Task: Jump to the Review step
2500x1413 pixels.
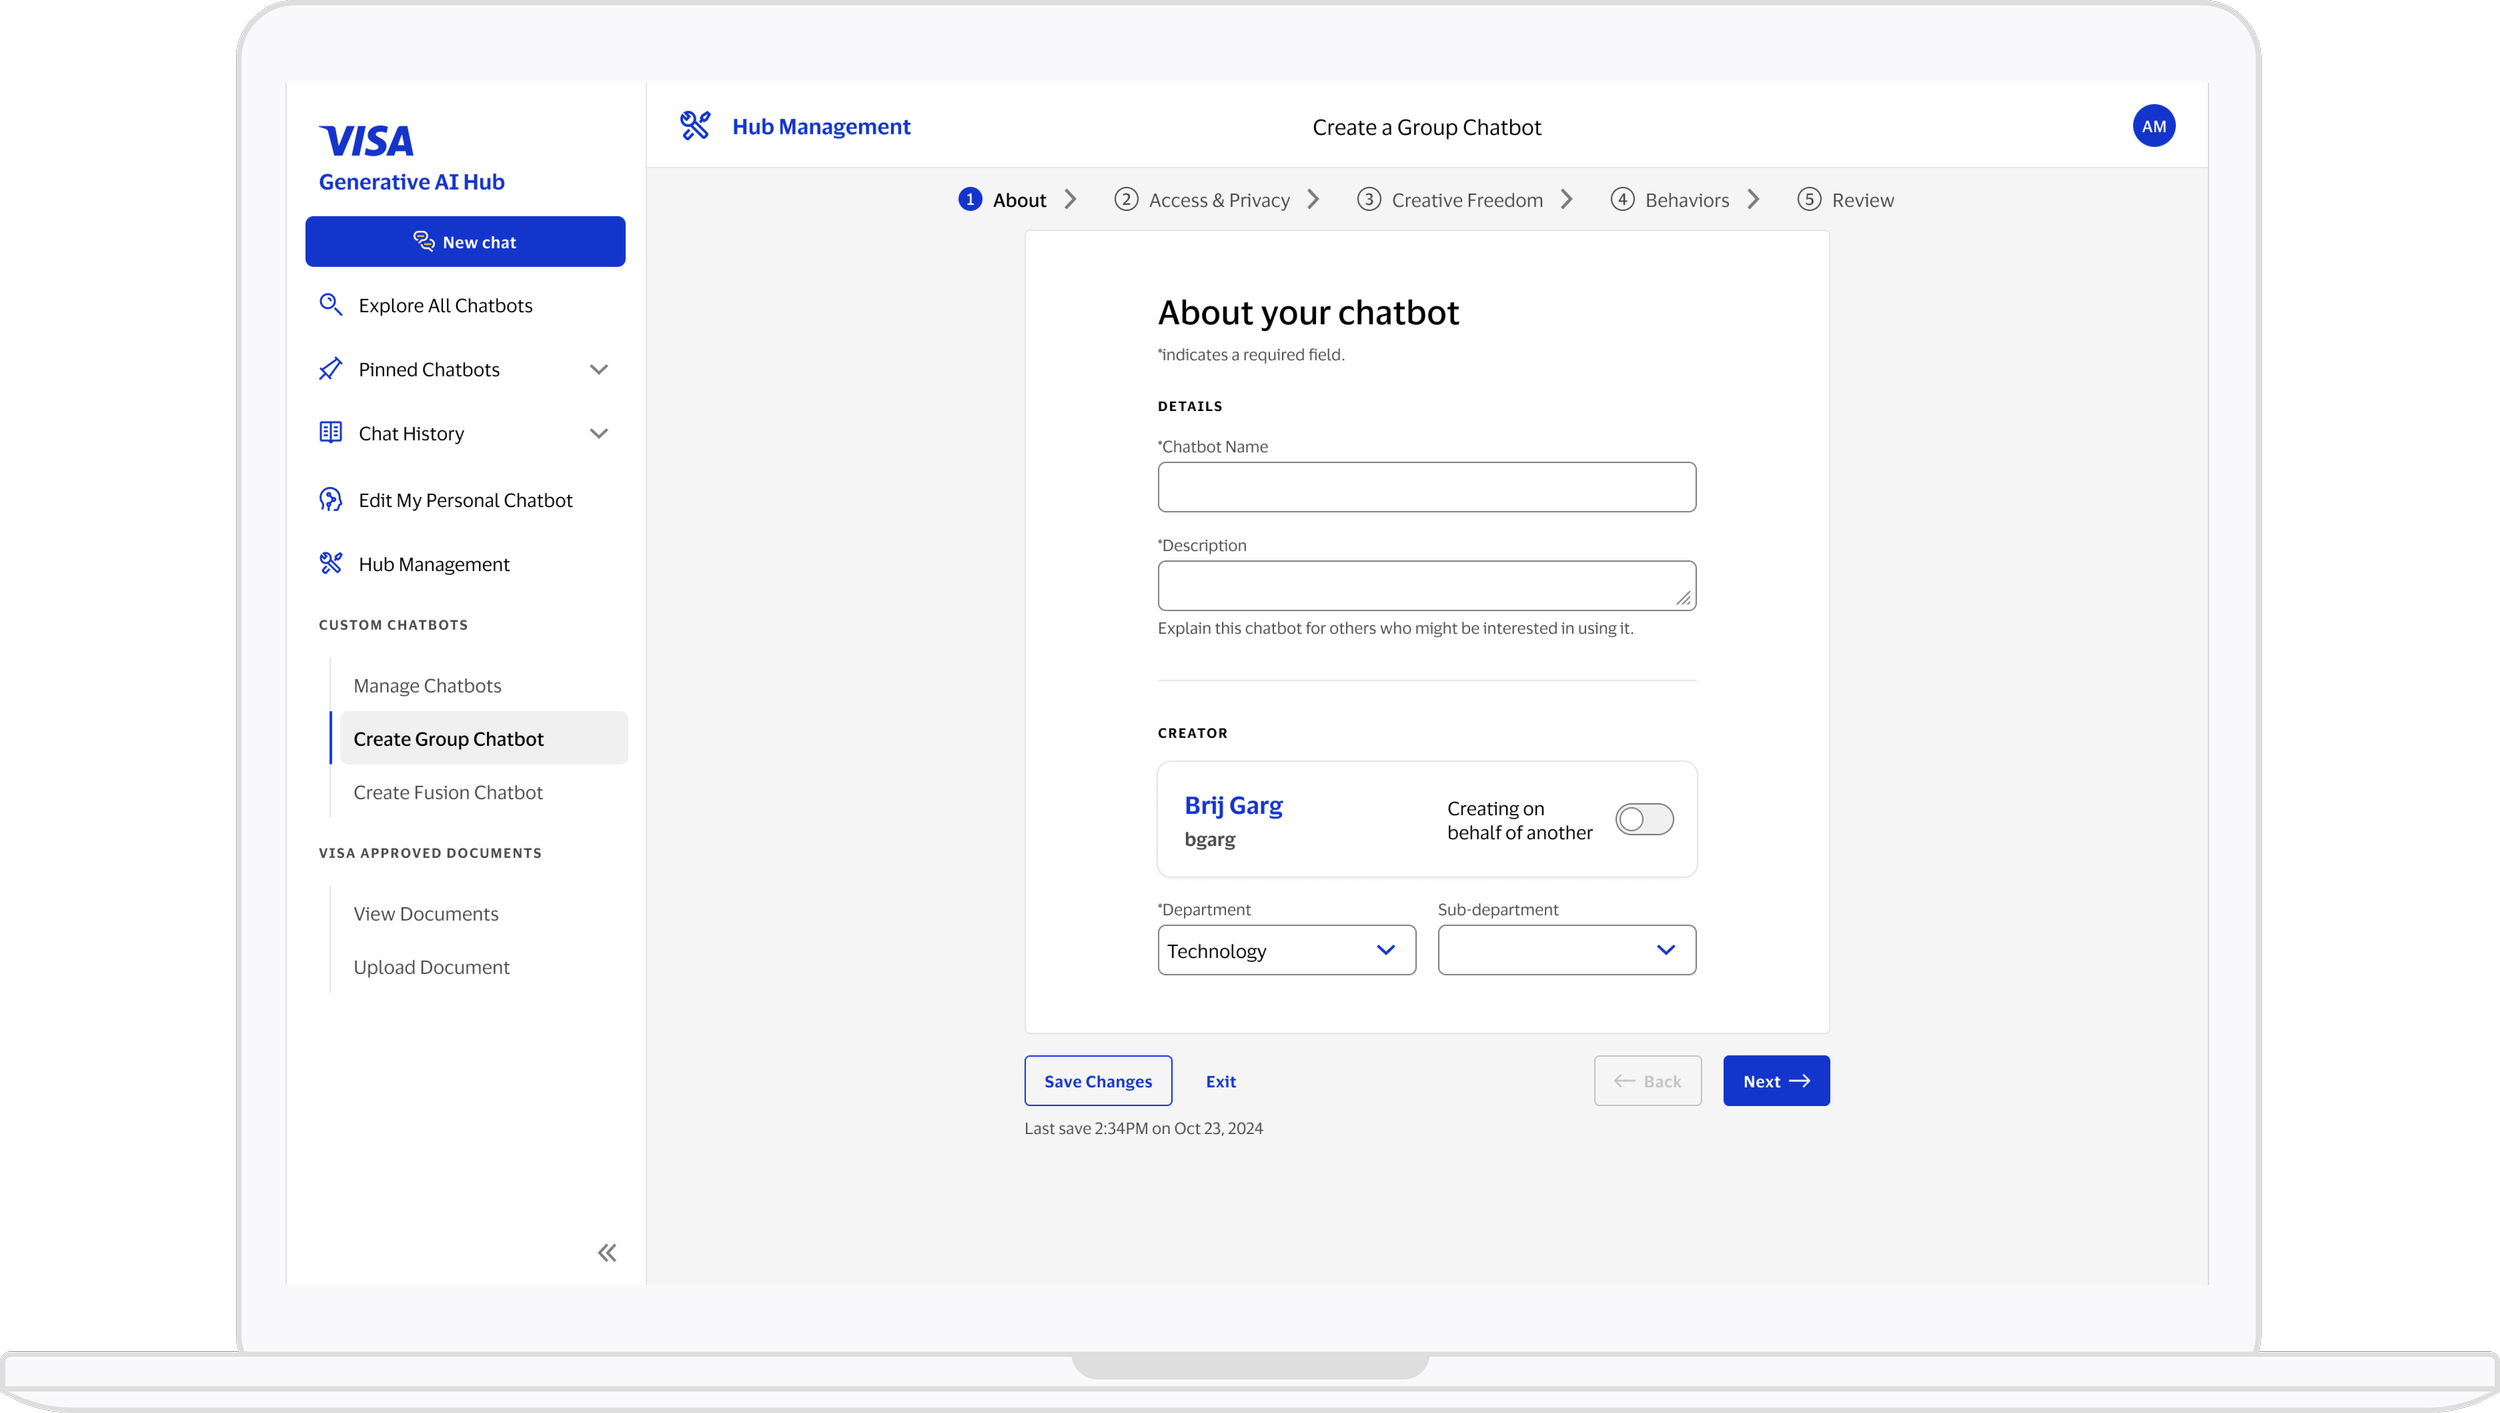Action: [1846, 200]
